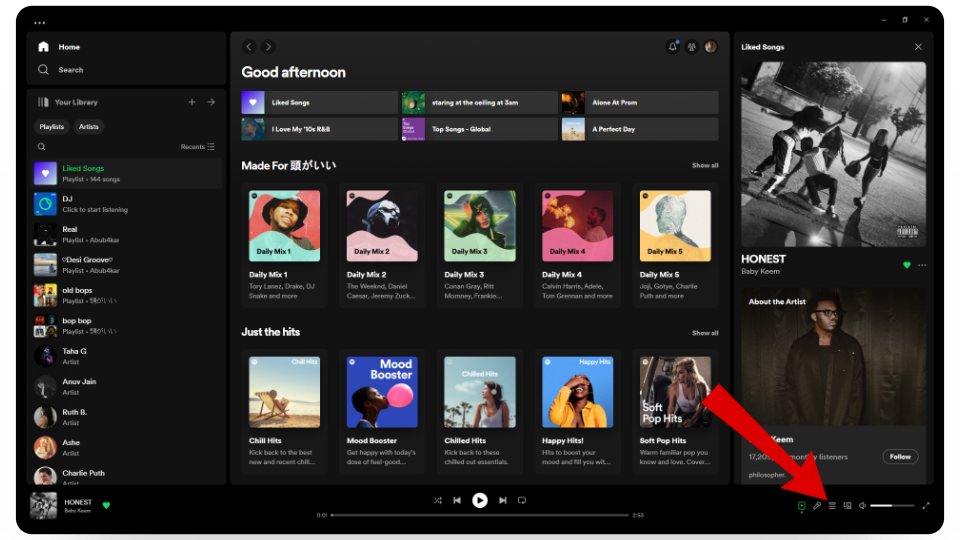Collapse the Your Library panel
This screenshot has height=540, width=960.
point(67,102)
